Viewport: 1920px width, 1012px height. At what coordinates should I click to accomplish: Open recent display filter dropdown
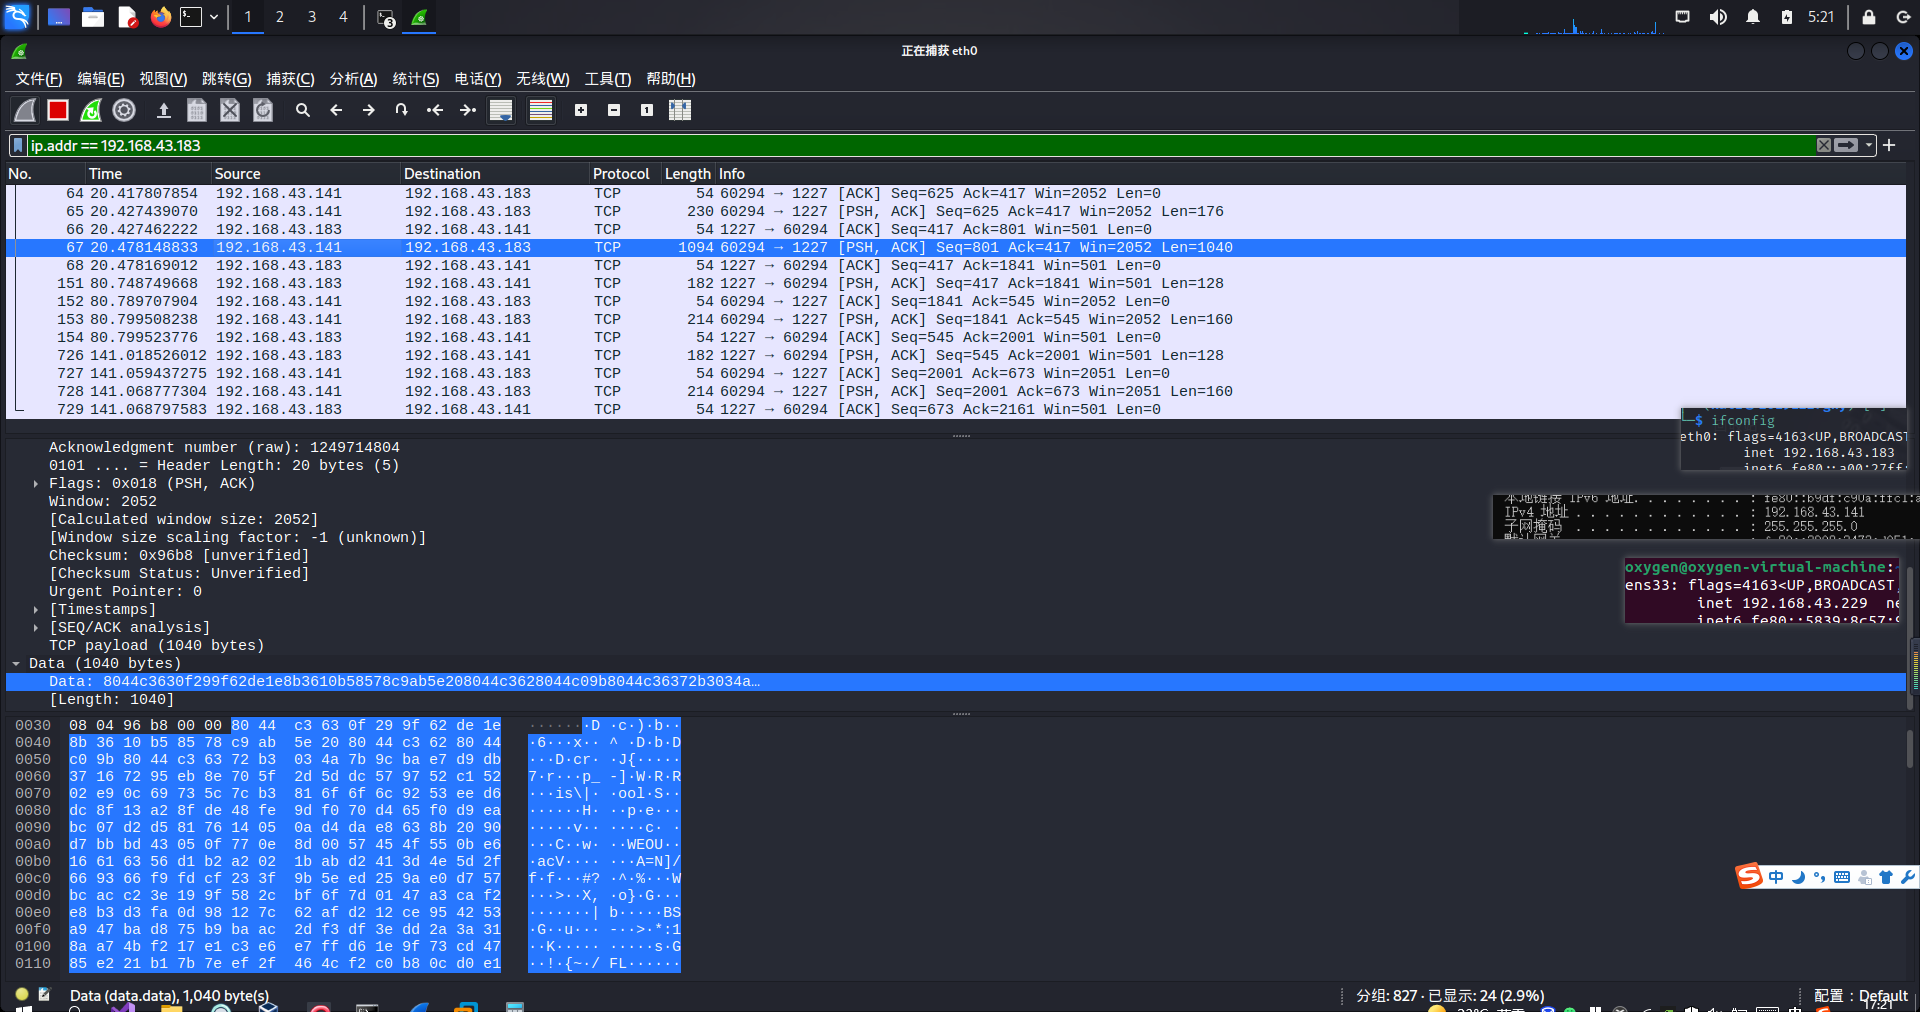(x=1868, y=145)
